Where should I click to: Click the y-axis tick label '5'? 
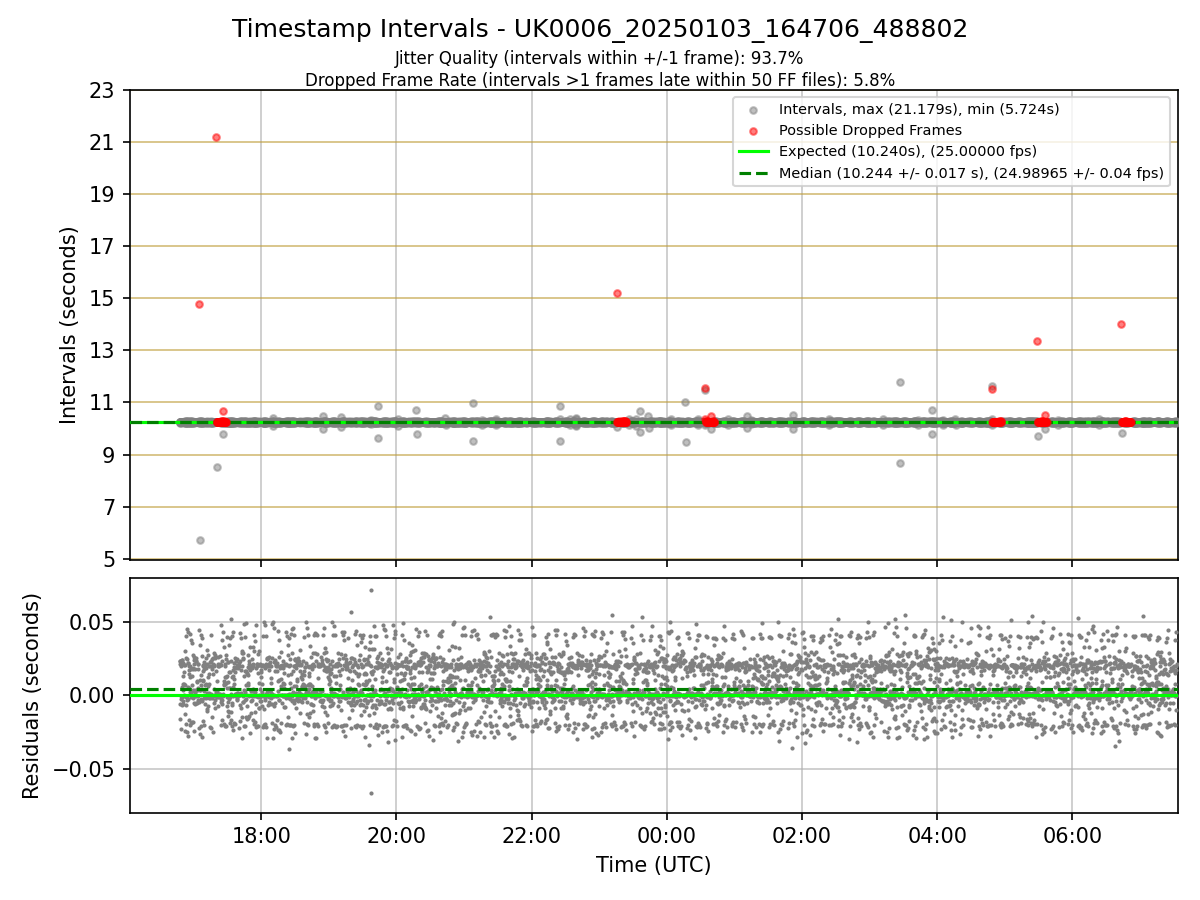[x=109, y=559]
